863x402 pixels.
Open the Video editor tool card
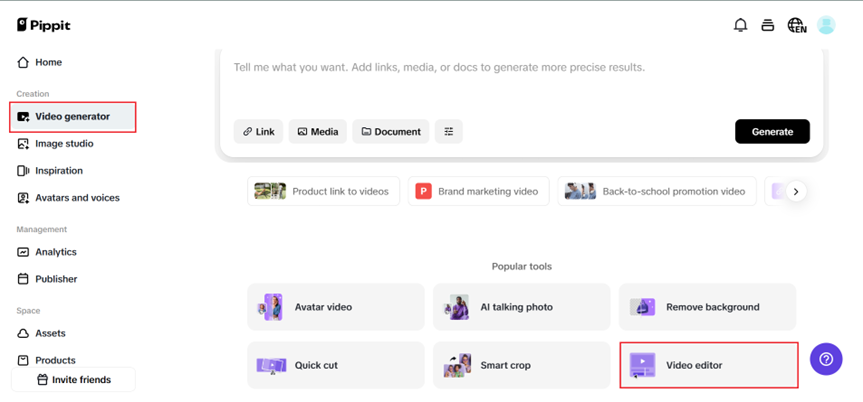coord(708,365)
